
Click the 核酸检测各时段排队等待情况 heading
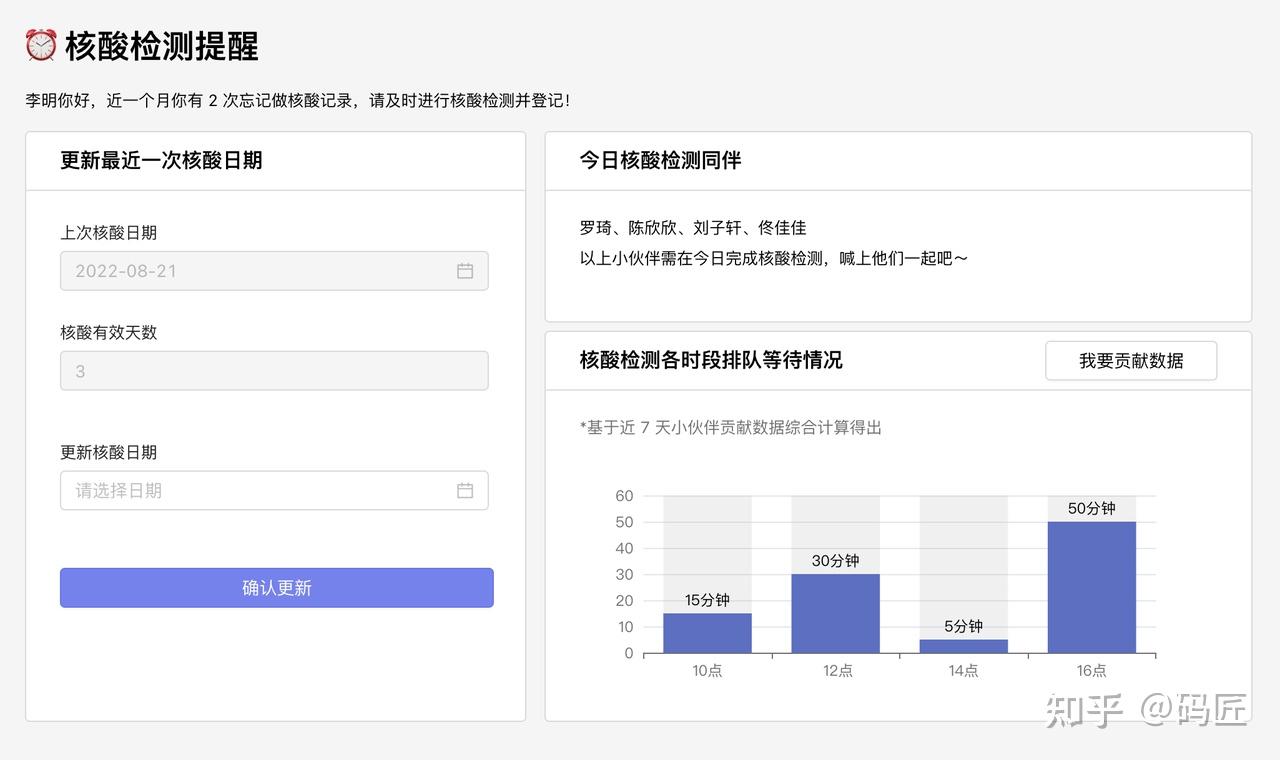coord(711,360)
